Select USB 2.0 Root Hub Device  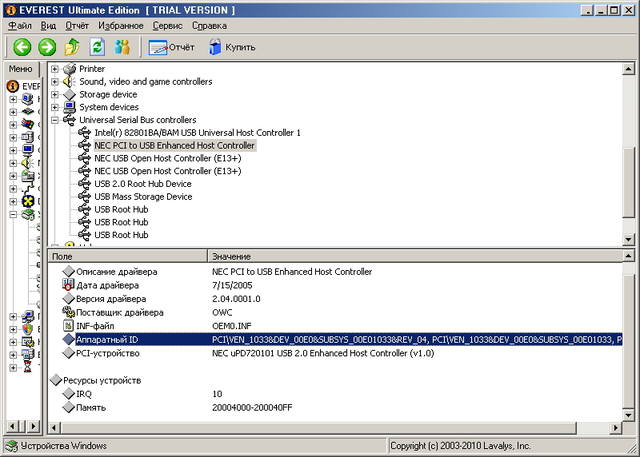tap(143, 184)
